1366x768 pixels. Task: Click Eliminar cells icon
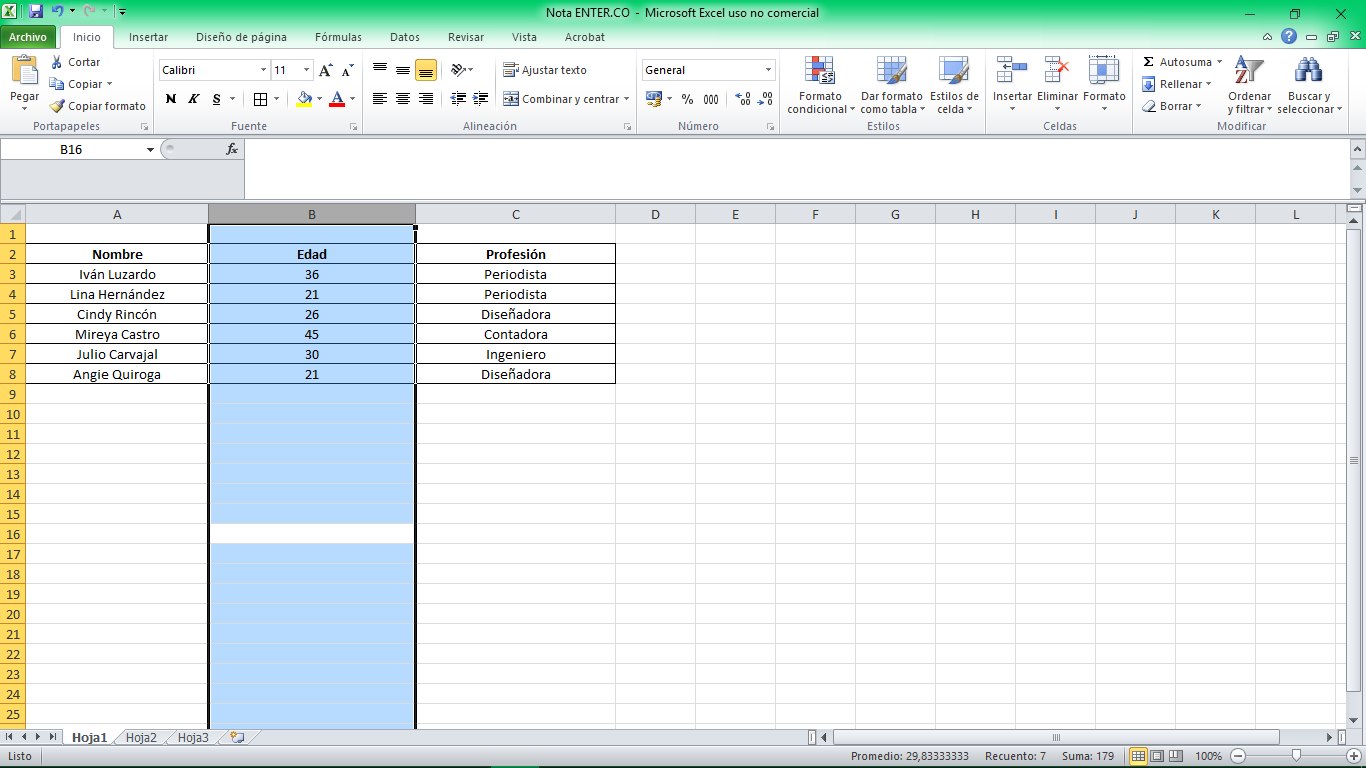click(1057, 71)
